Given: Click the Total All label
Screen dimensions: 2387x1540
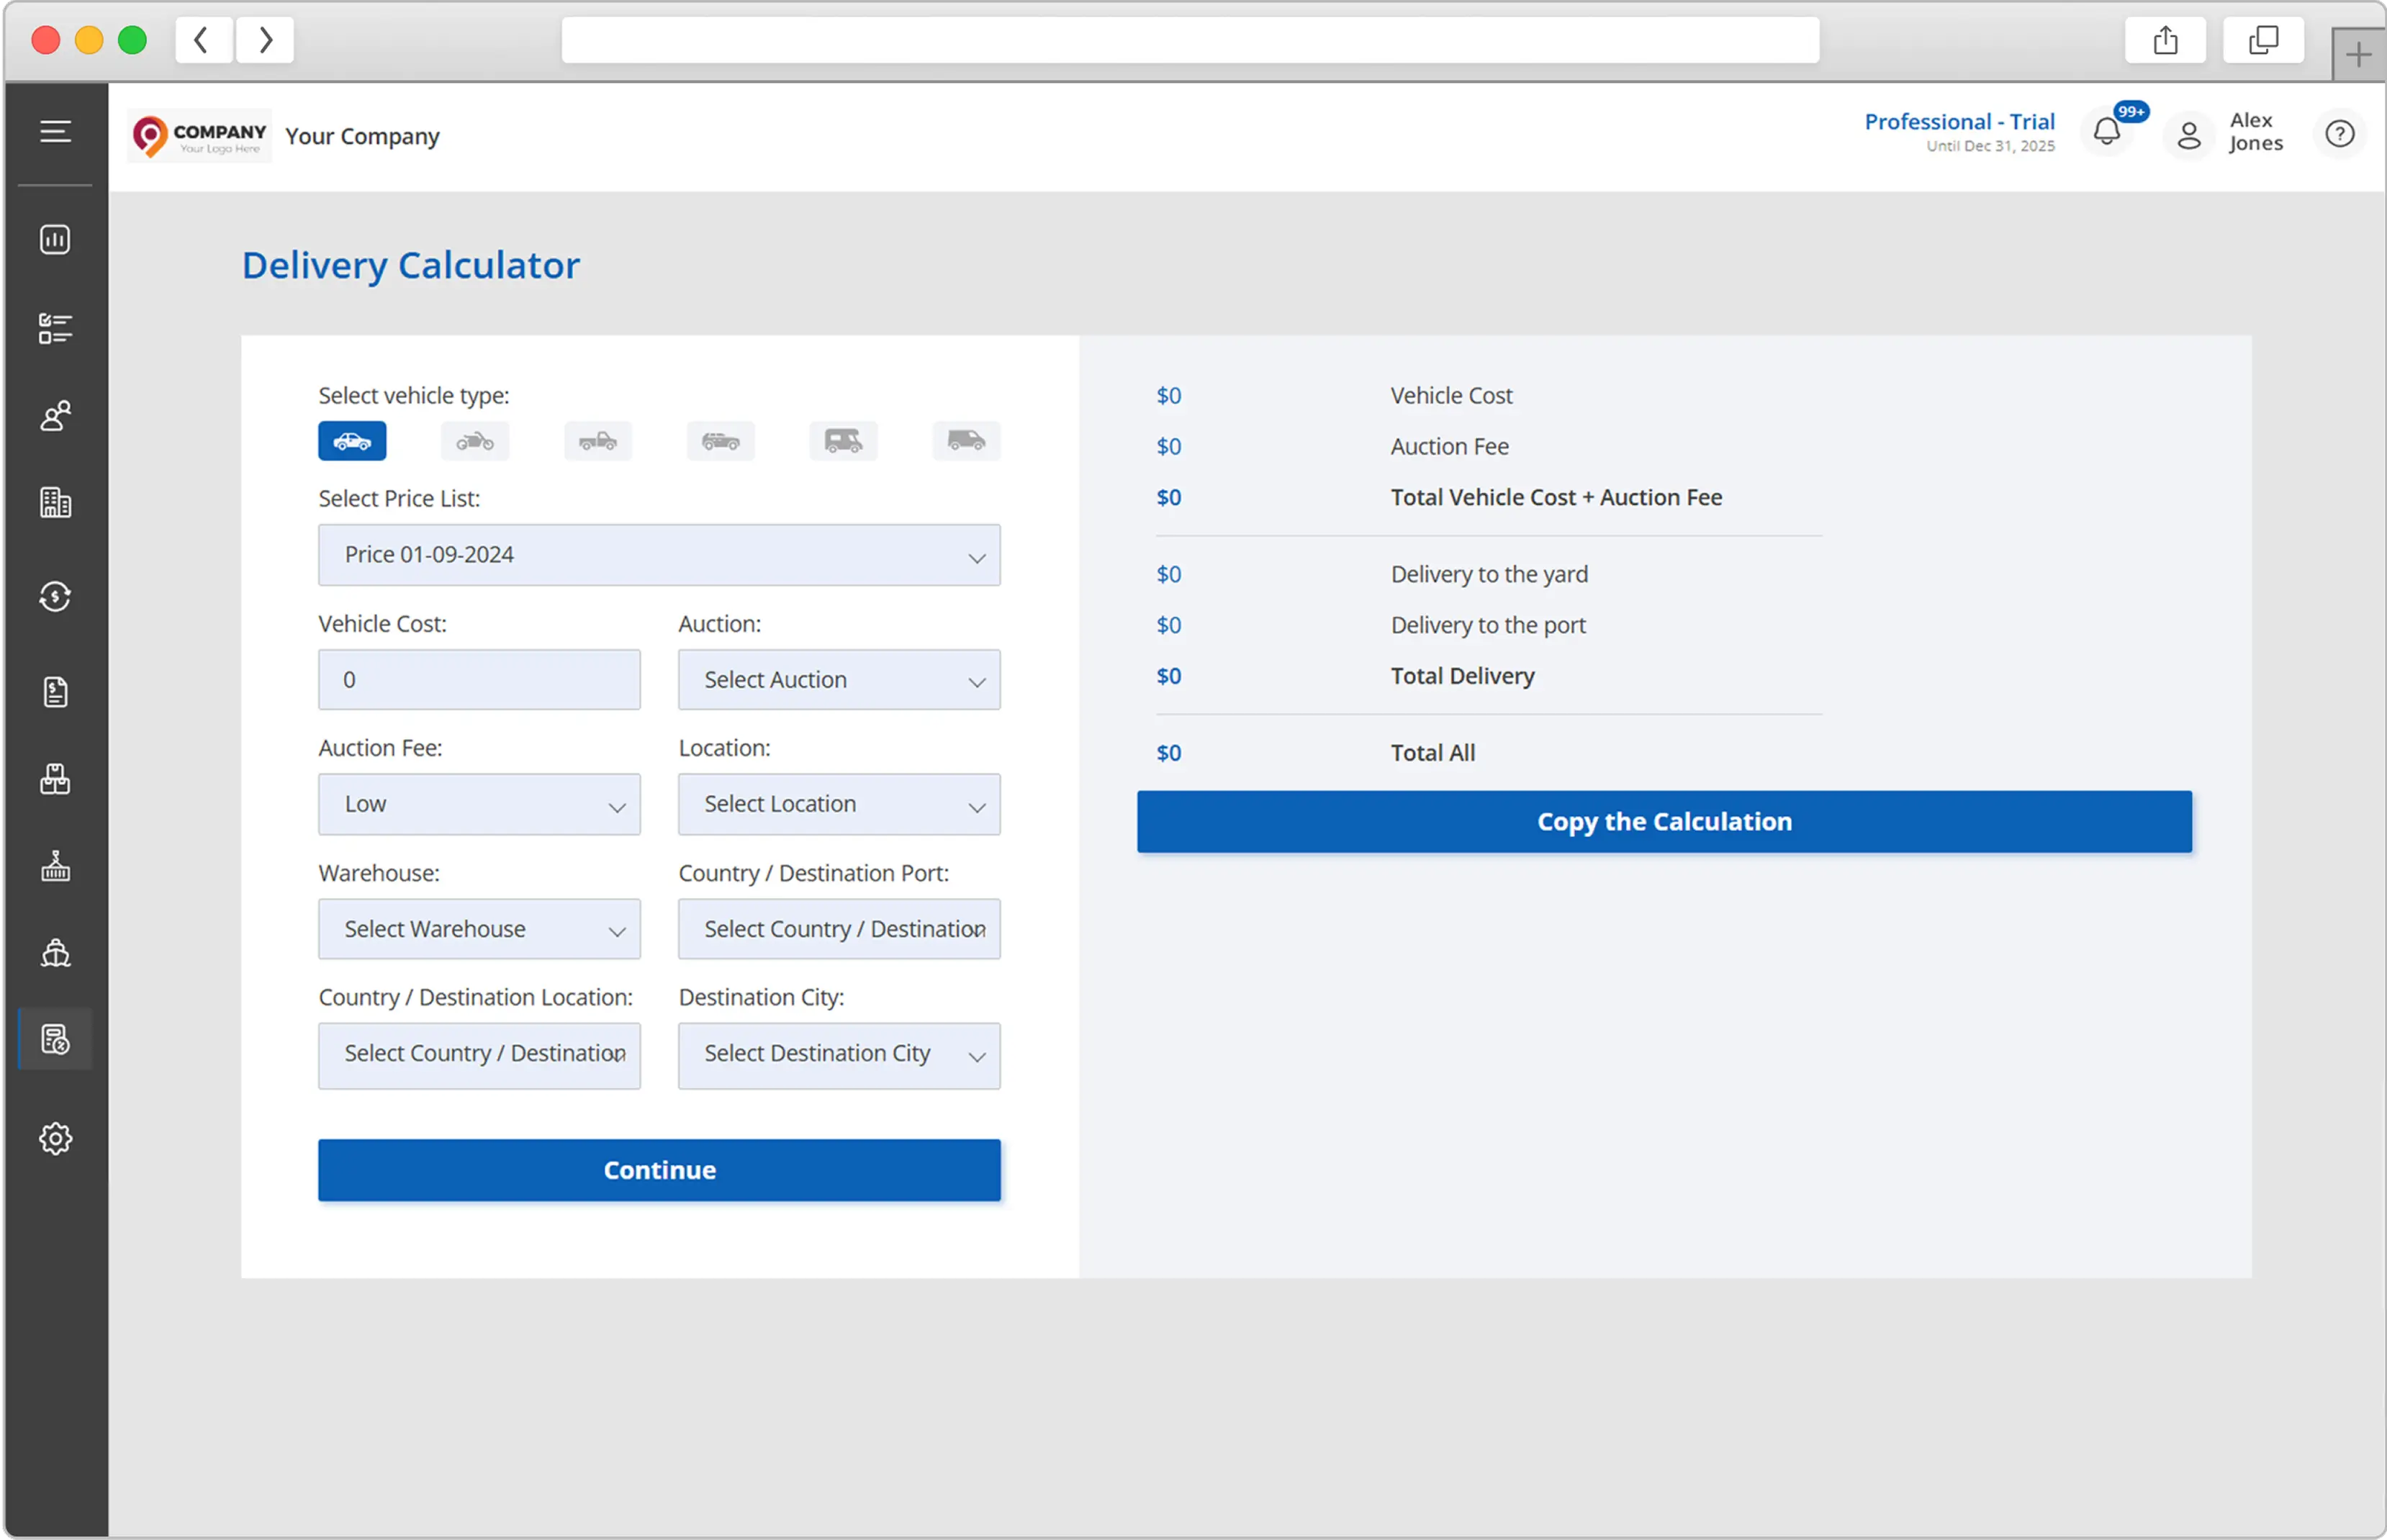Looking at the screenshot, I should click(x=1433, y=753).
